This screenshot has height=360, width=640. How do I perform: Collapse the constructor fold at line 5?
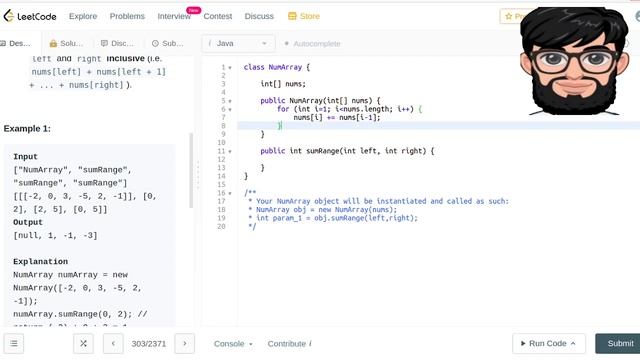point(230,101)
